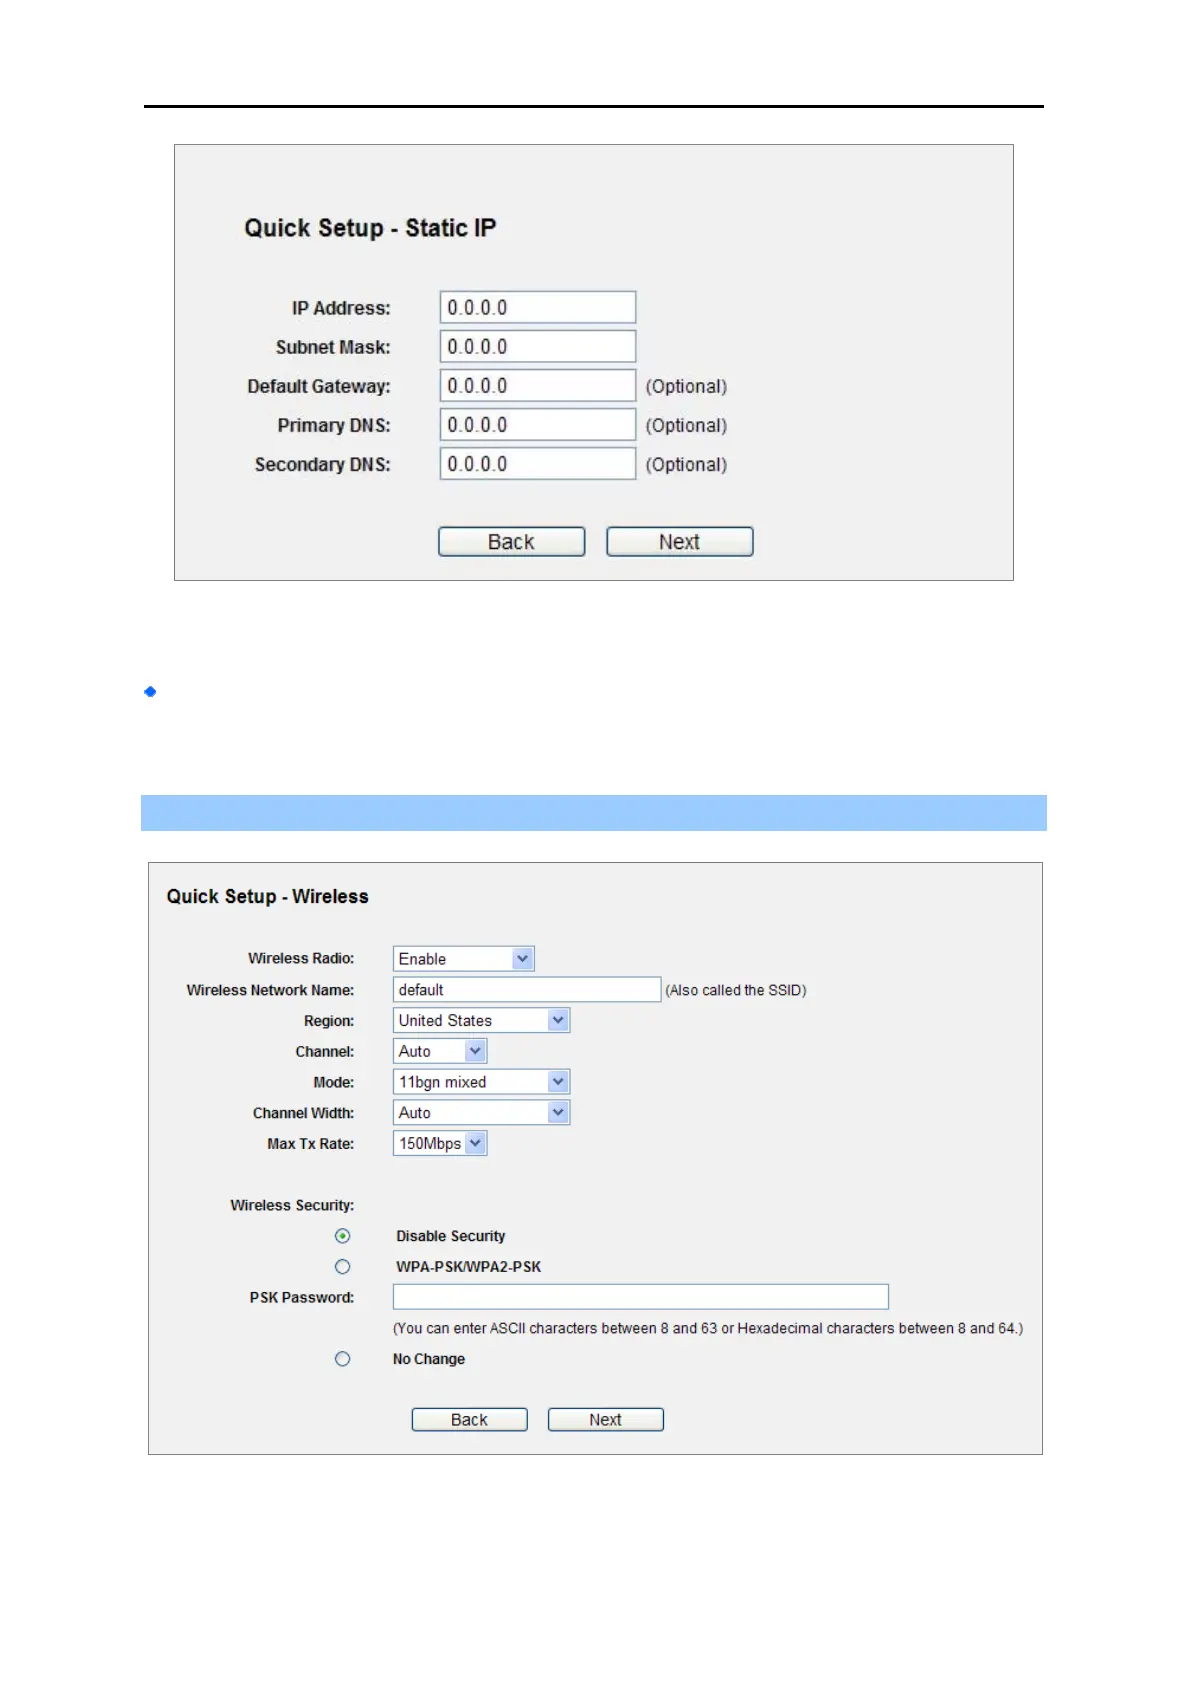This screenshot has width=1190, height=1684.
Task: Click the Primary DNS input field
Action: pyautogui.click(x=538, y=424)
